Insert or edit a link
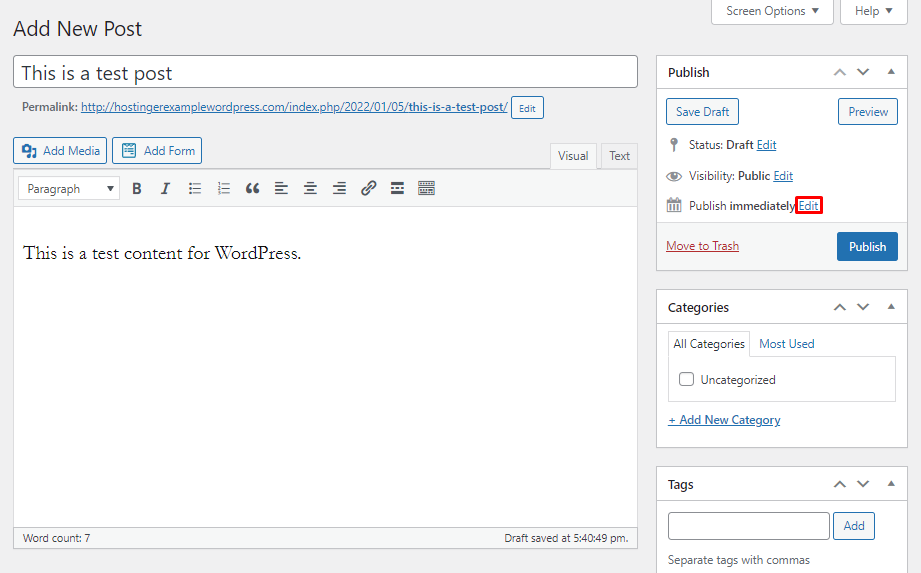 [x=368, y=188]
